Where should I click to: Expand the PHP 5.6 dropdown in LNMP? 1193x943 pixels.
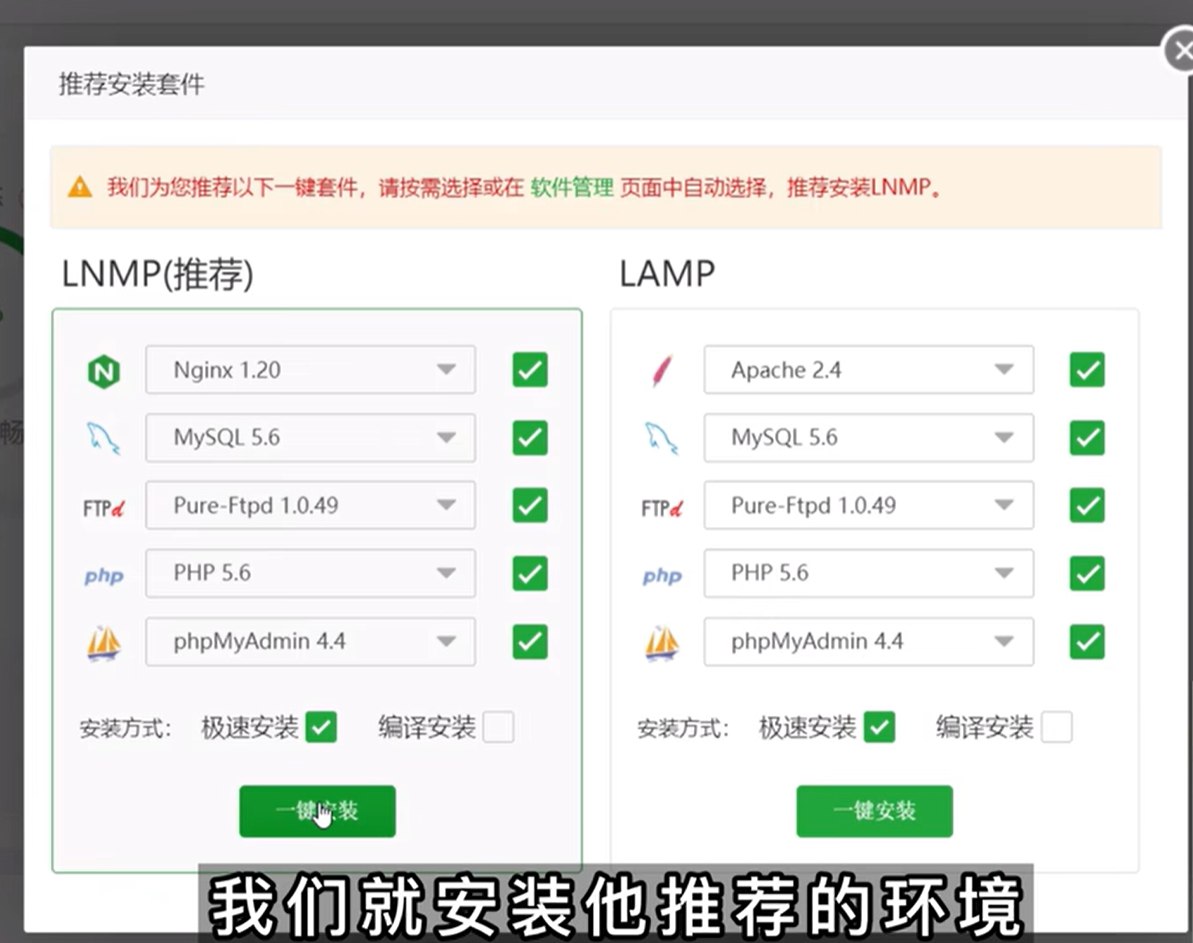click(x=310, y=573)
